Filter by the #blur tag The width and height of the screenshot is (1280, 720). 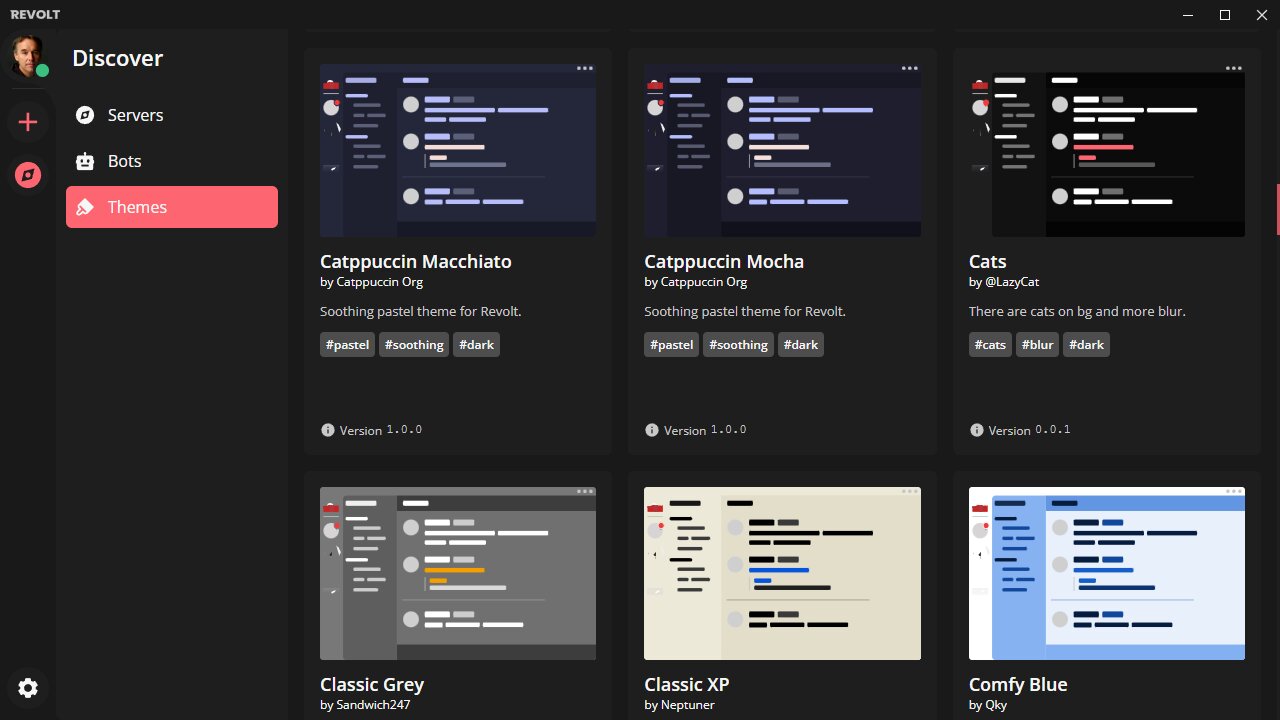[x=1037, y=345]
